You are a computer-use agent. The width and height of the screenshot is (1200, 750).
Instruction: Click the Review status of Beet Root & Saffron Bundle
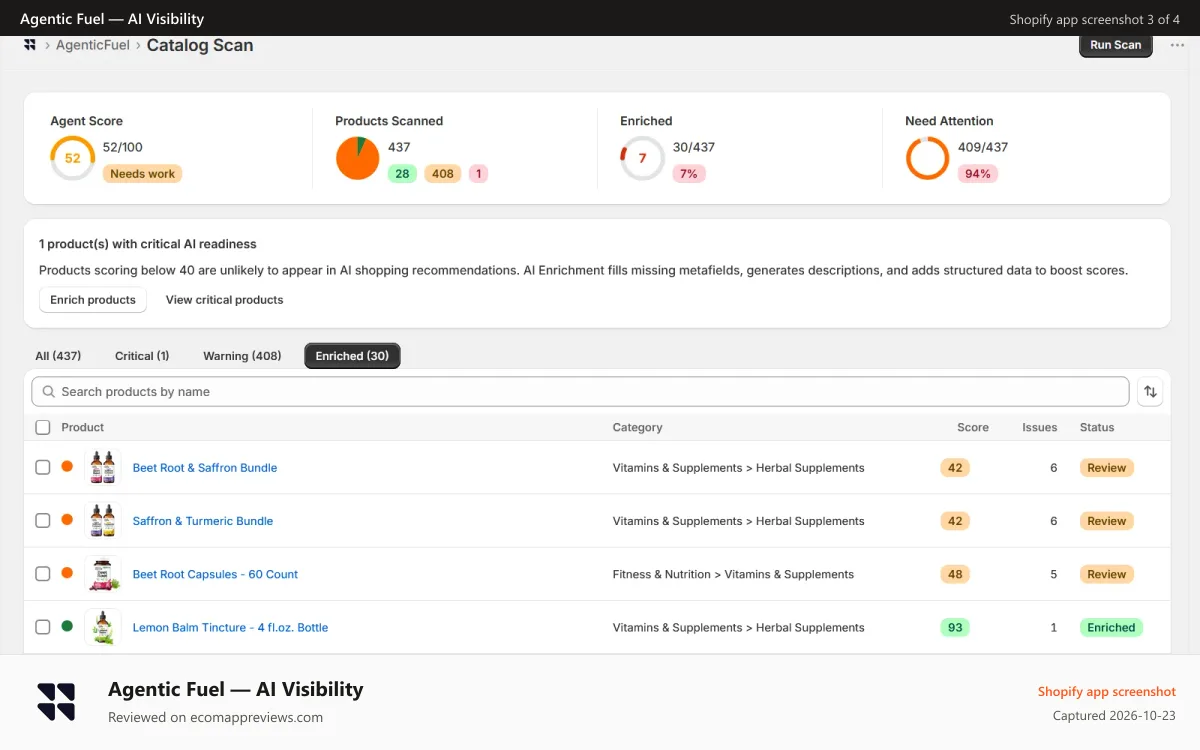(x=1107, y=467)
